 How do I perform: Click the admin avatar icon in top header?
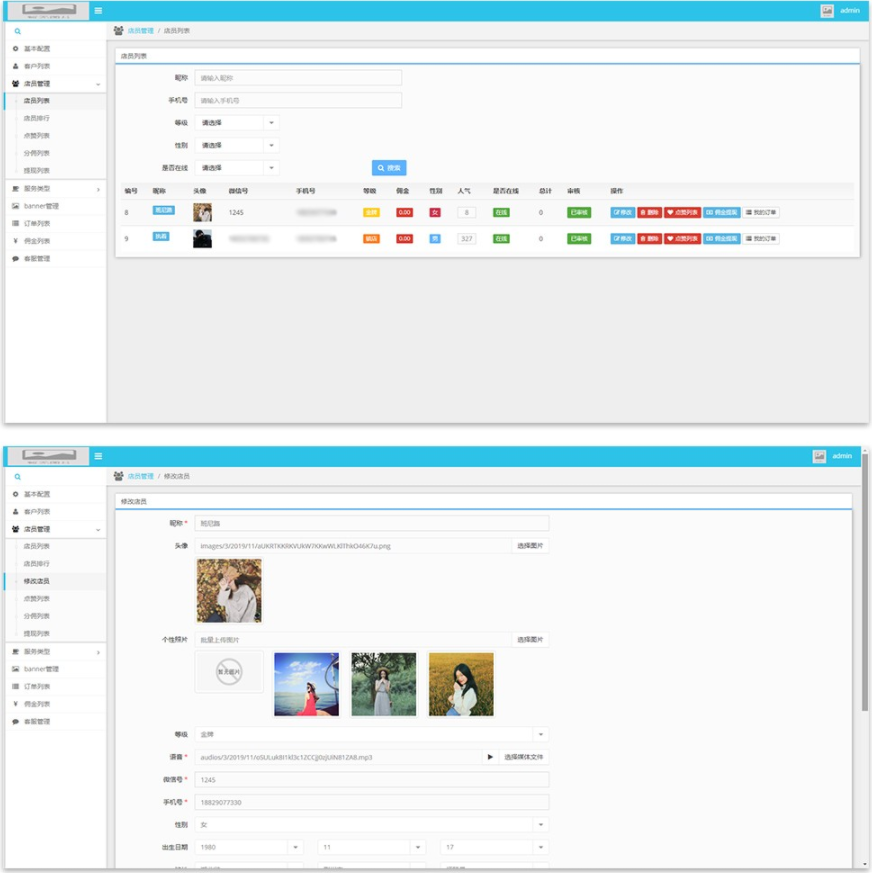tap(827, 11)
